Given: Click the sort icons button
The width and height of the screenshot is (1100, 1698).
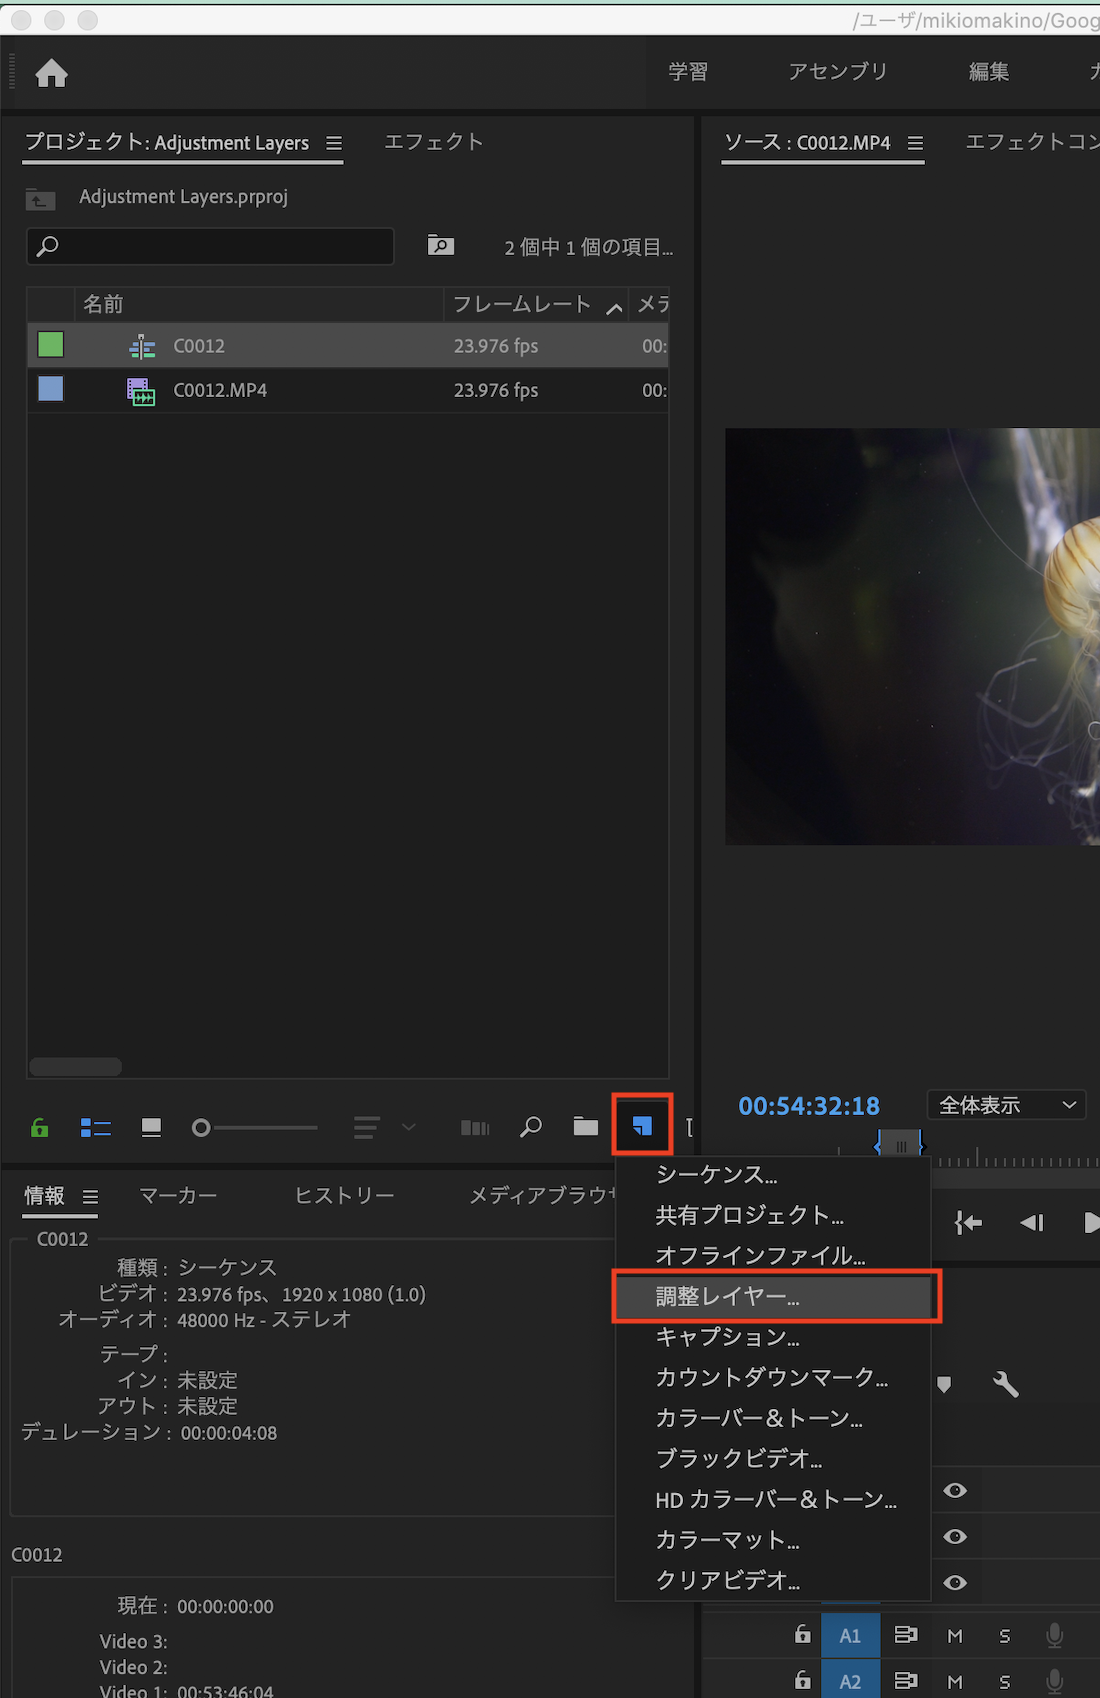Looking at the screenshot, I should [367, 1128].
